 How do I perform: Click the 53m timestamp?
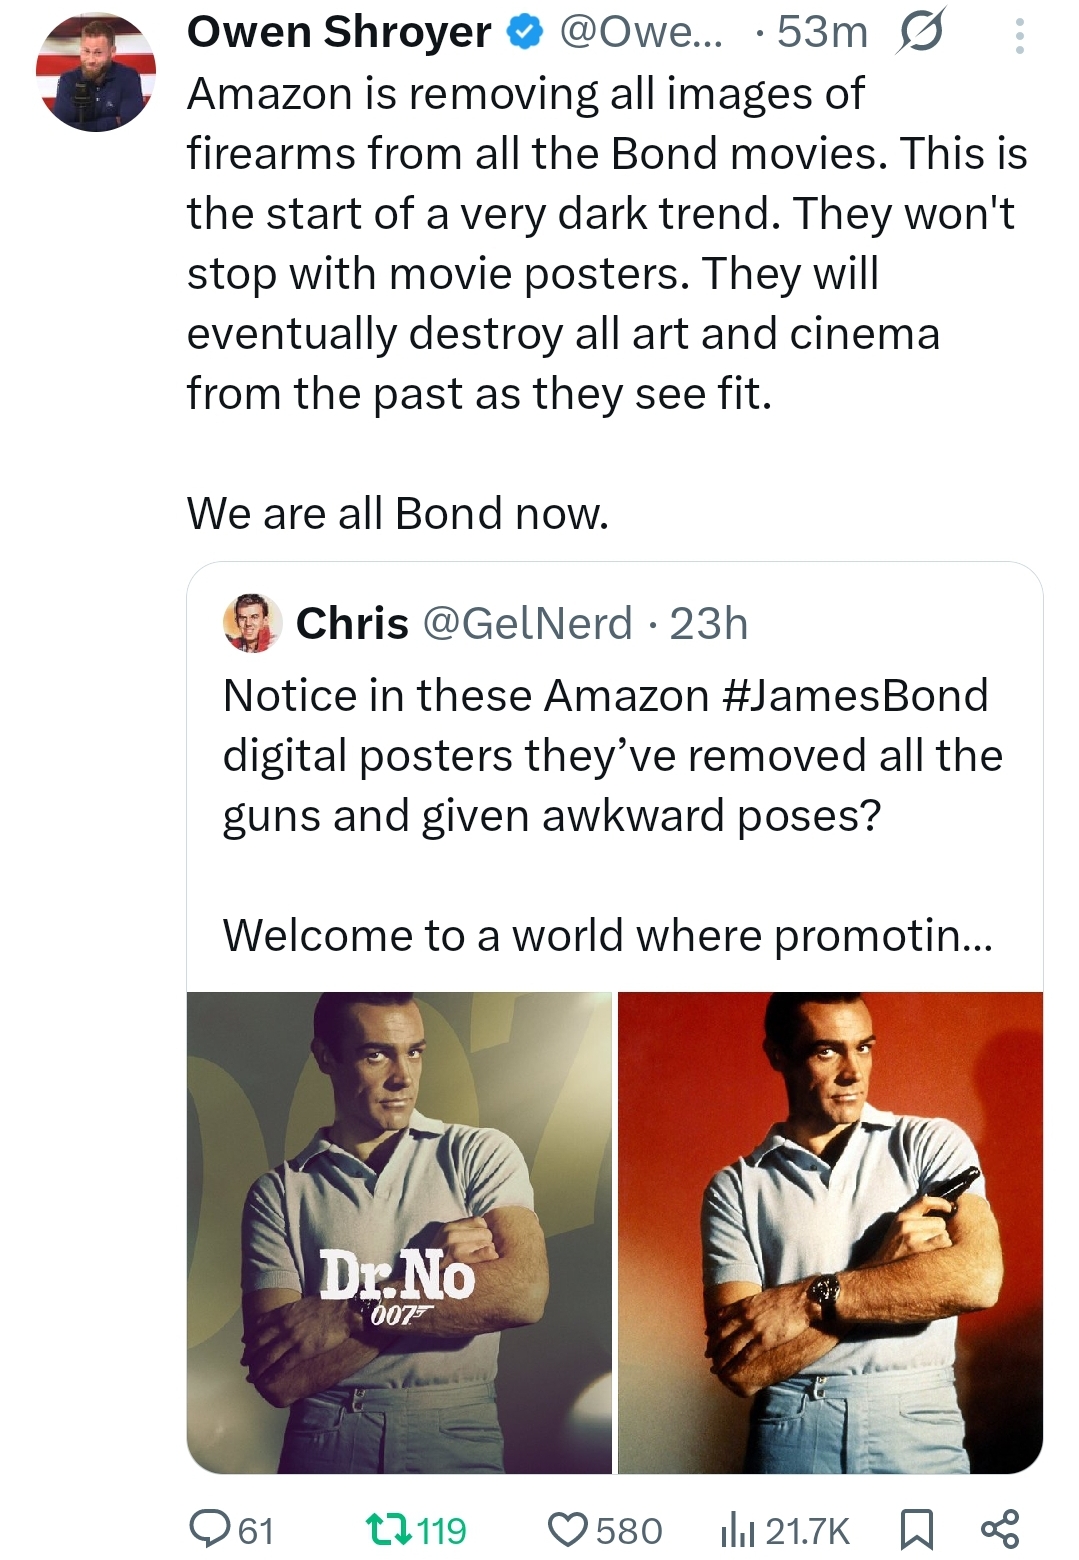tap(822, 33)
